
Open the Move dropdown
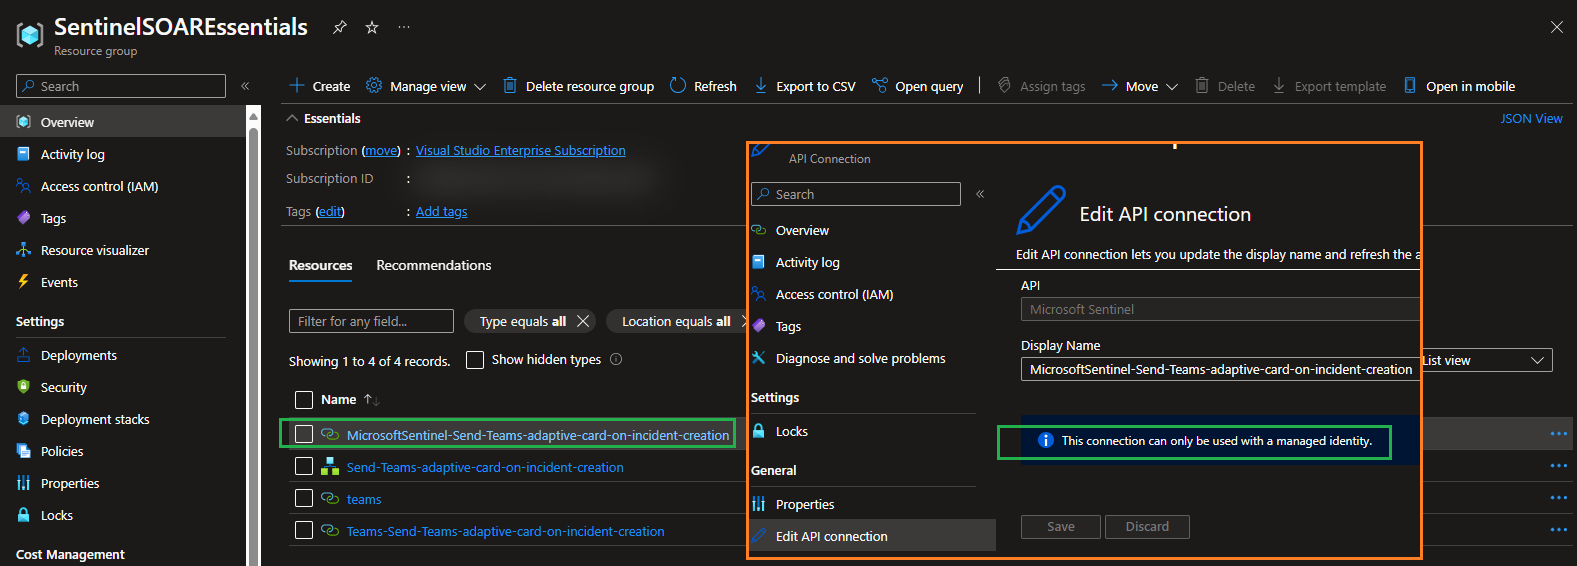click(x=1140, y=86)
